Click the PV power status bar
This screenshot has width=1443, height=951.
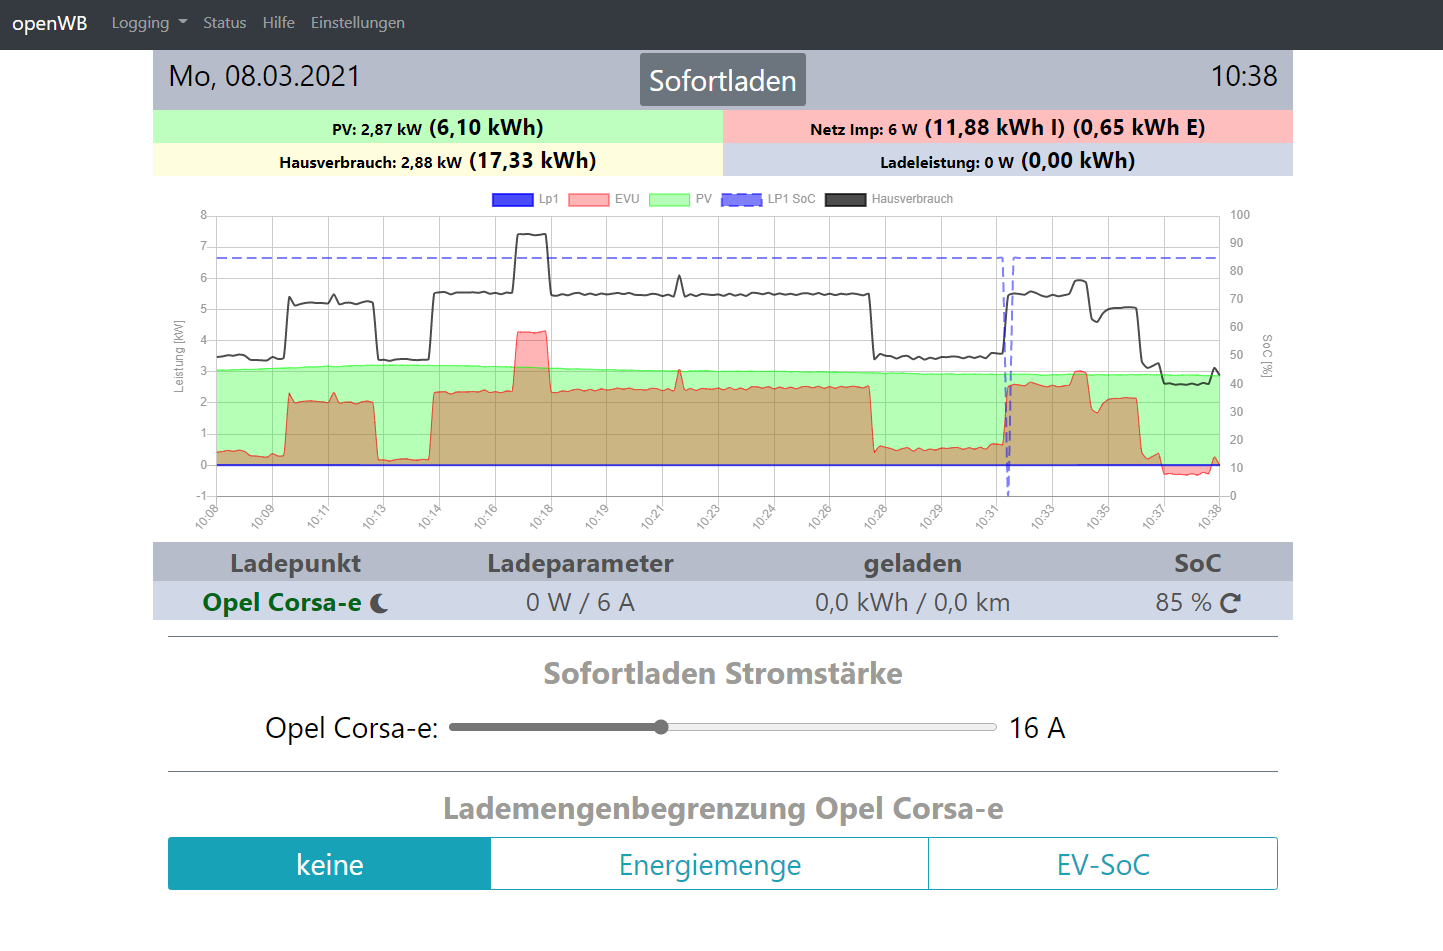click(438, 127)
